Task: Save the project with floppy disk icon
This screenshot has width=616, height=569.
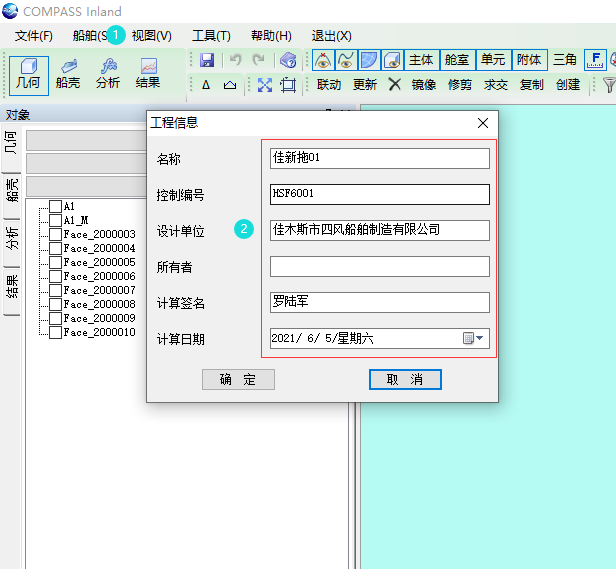Action: point(207,60)
